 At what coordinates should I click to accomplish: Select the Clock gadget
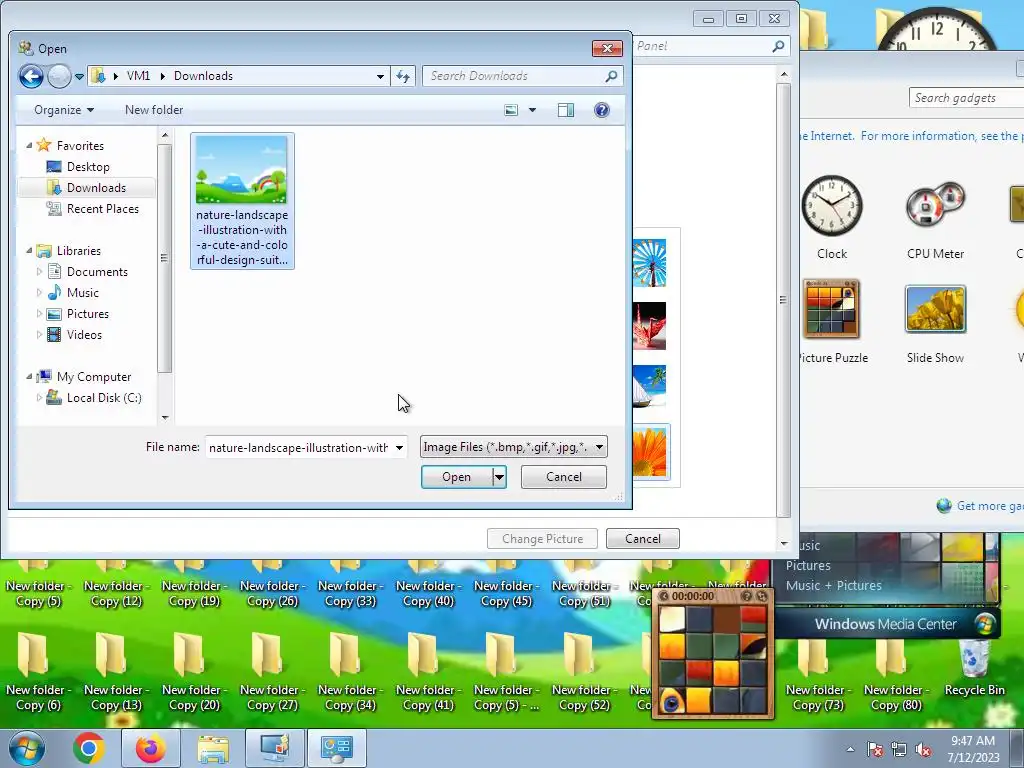[x=831, y=217]
